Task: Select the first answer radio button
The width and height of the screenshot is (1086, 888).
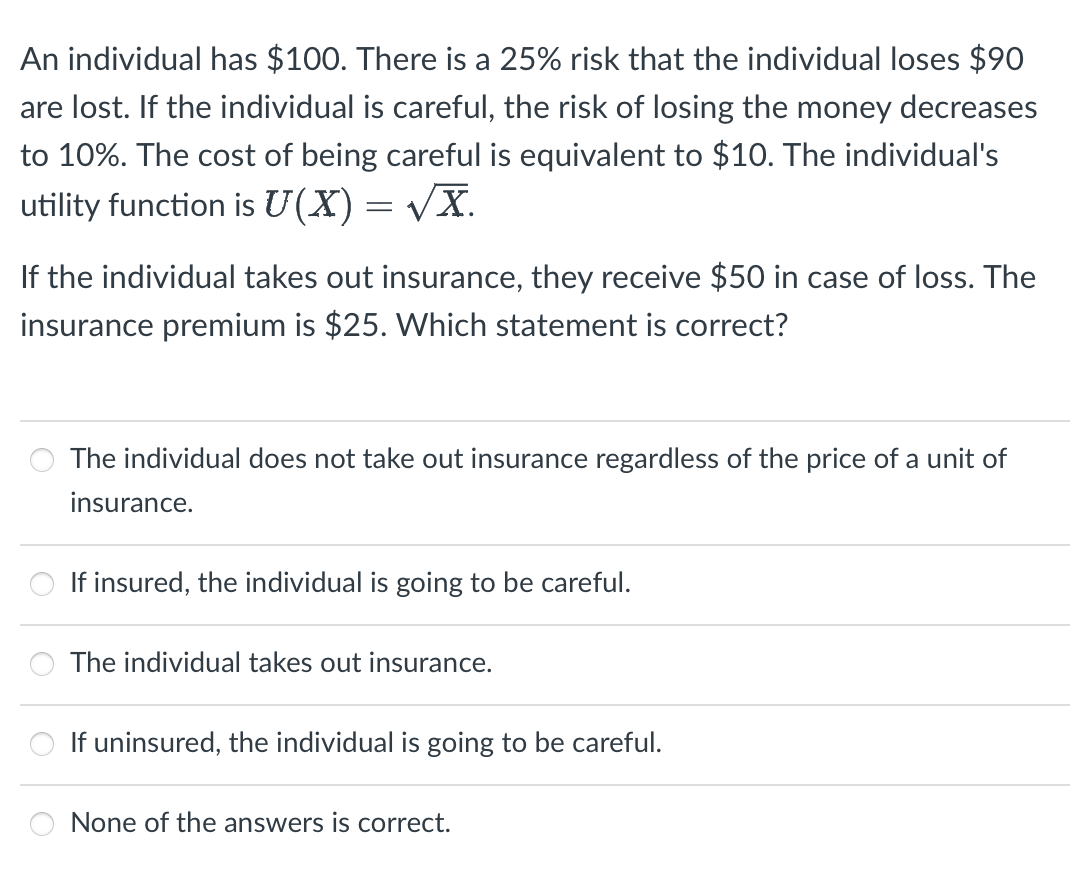Action: [41, 460]
